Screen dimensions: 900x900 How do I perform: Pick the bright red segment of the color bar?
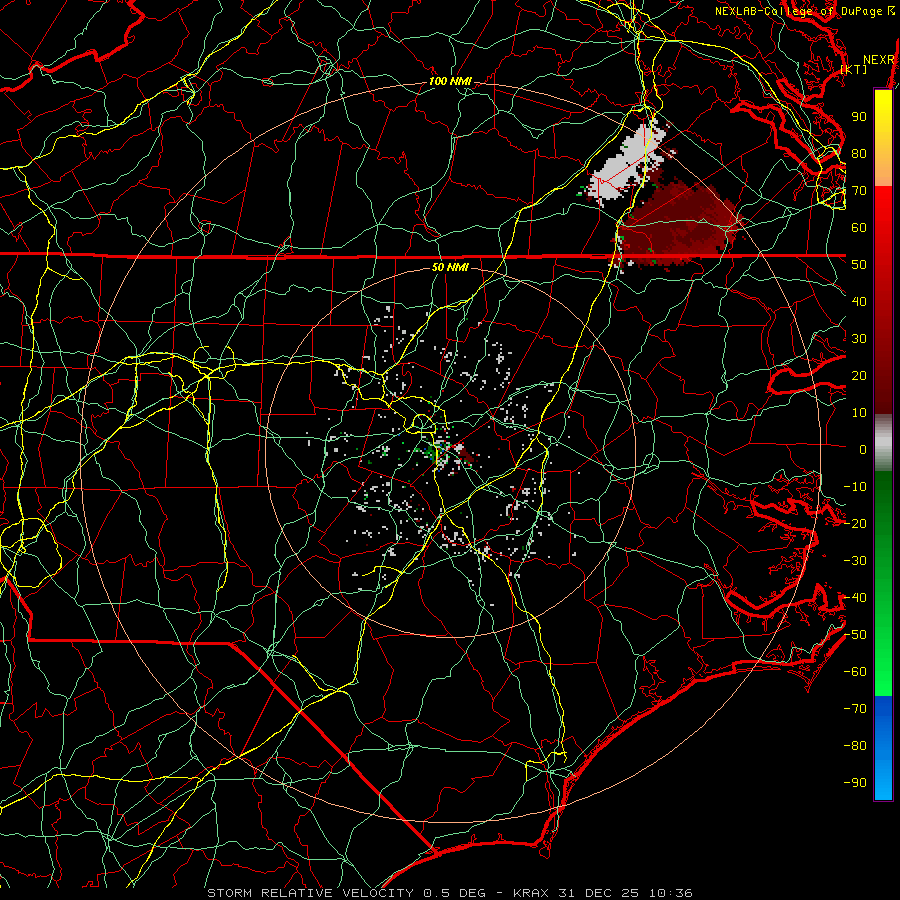(x=883, y=210)
